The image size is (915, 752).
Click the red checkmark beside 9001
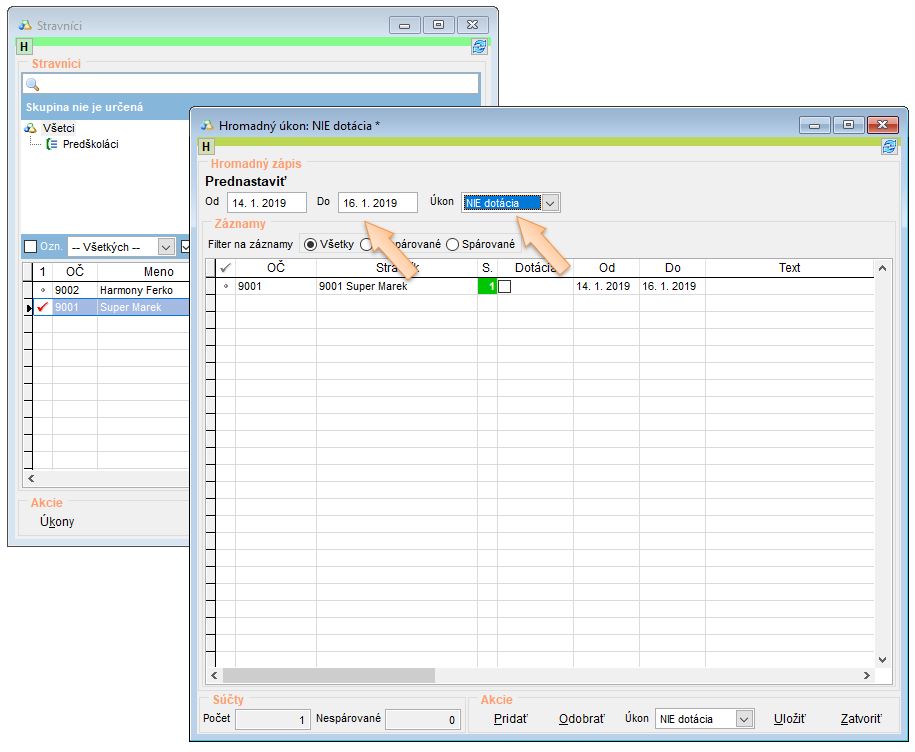click(x=42, y=308)
